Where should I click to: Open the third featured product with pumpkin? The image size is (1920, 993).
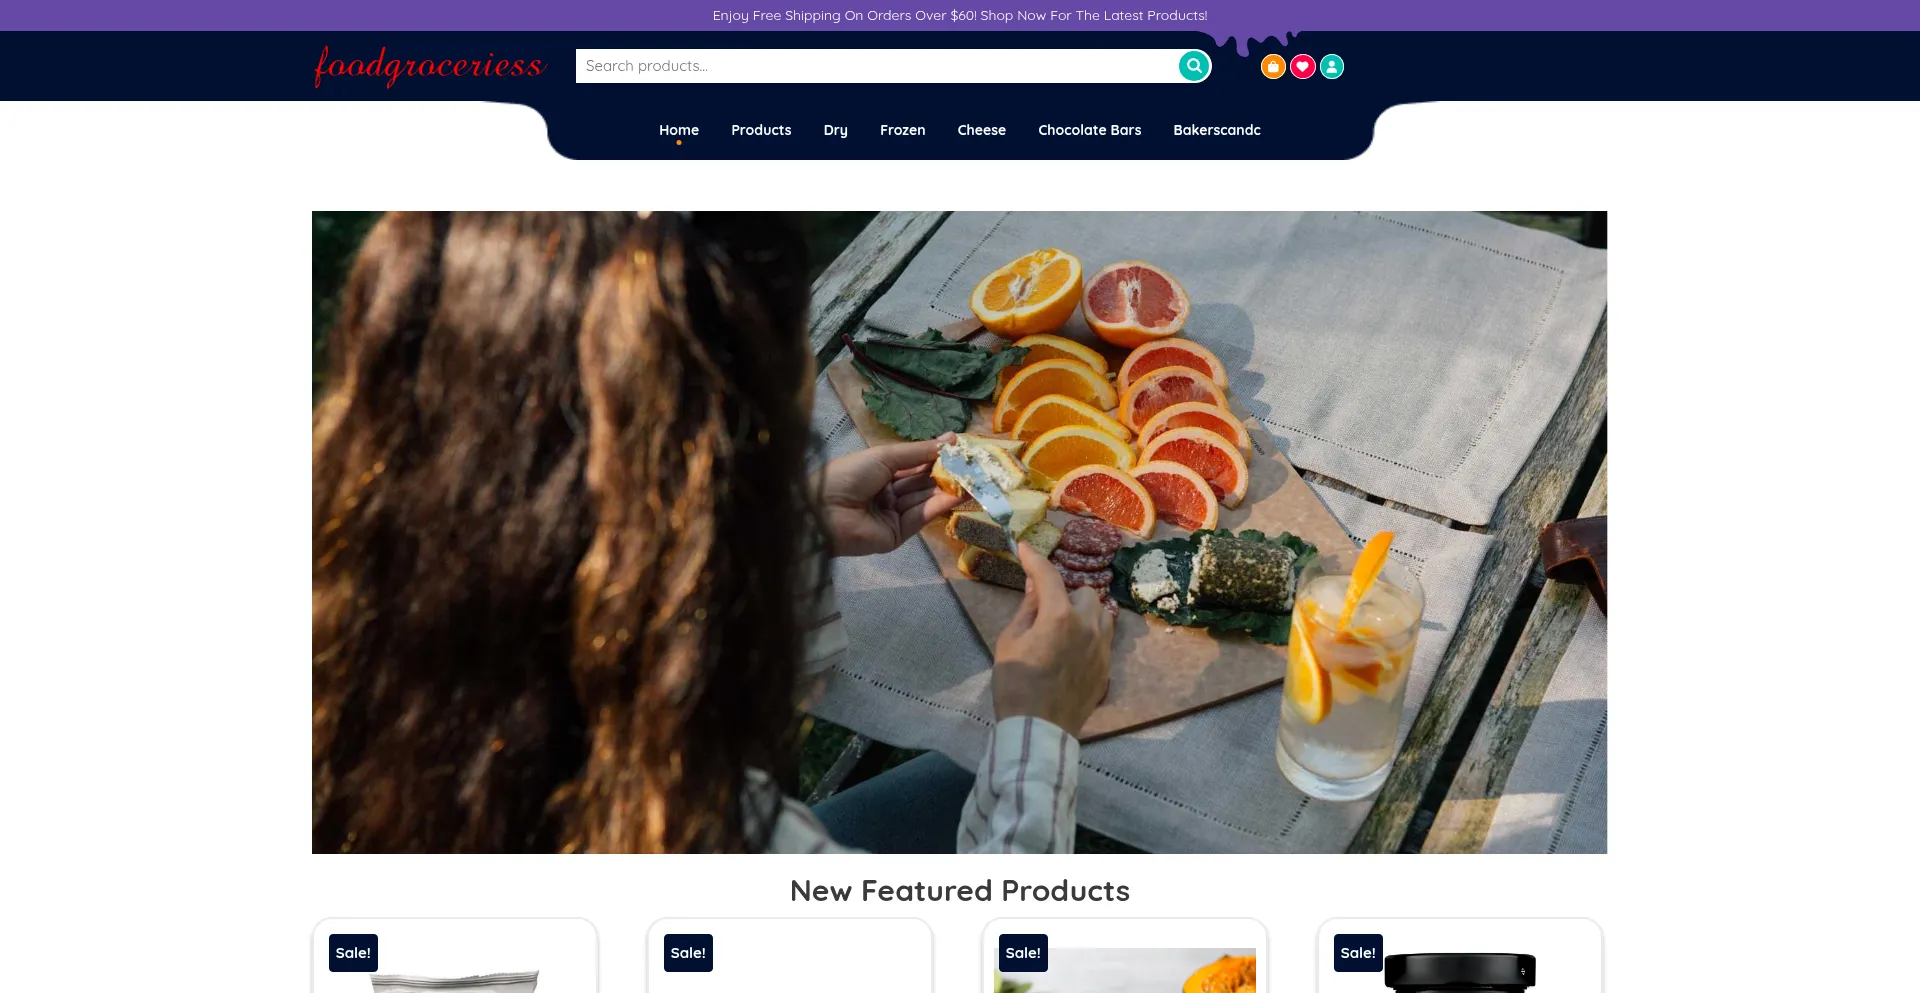pyautogui.click(x=1125, y=956)
